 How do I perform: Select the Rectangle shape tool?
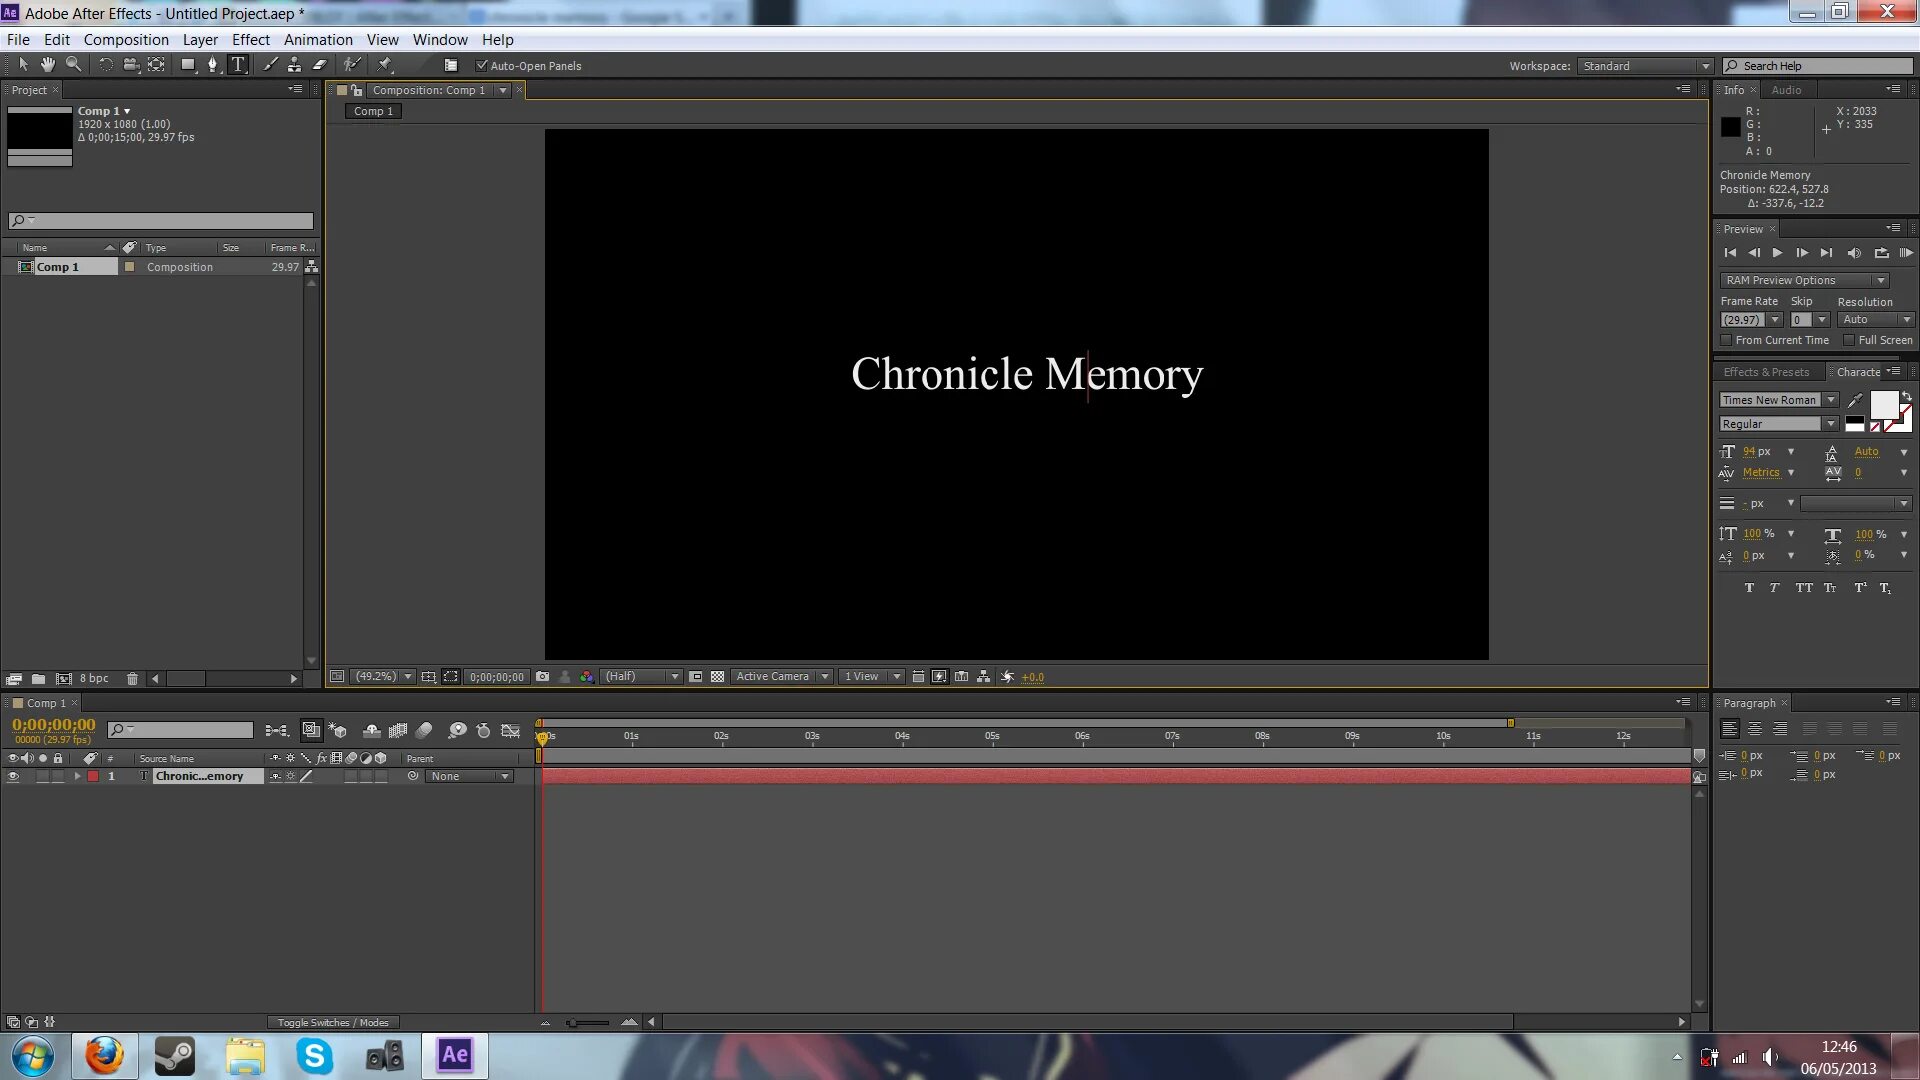pos(187,65)
